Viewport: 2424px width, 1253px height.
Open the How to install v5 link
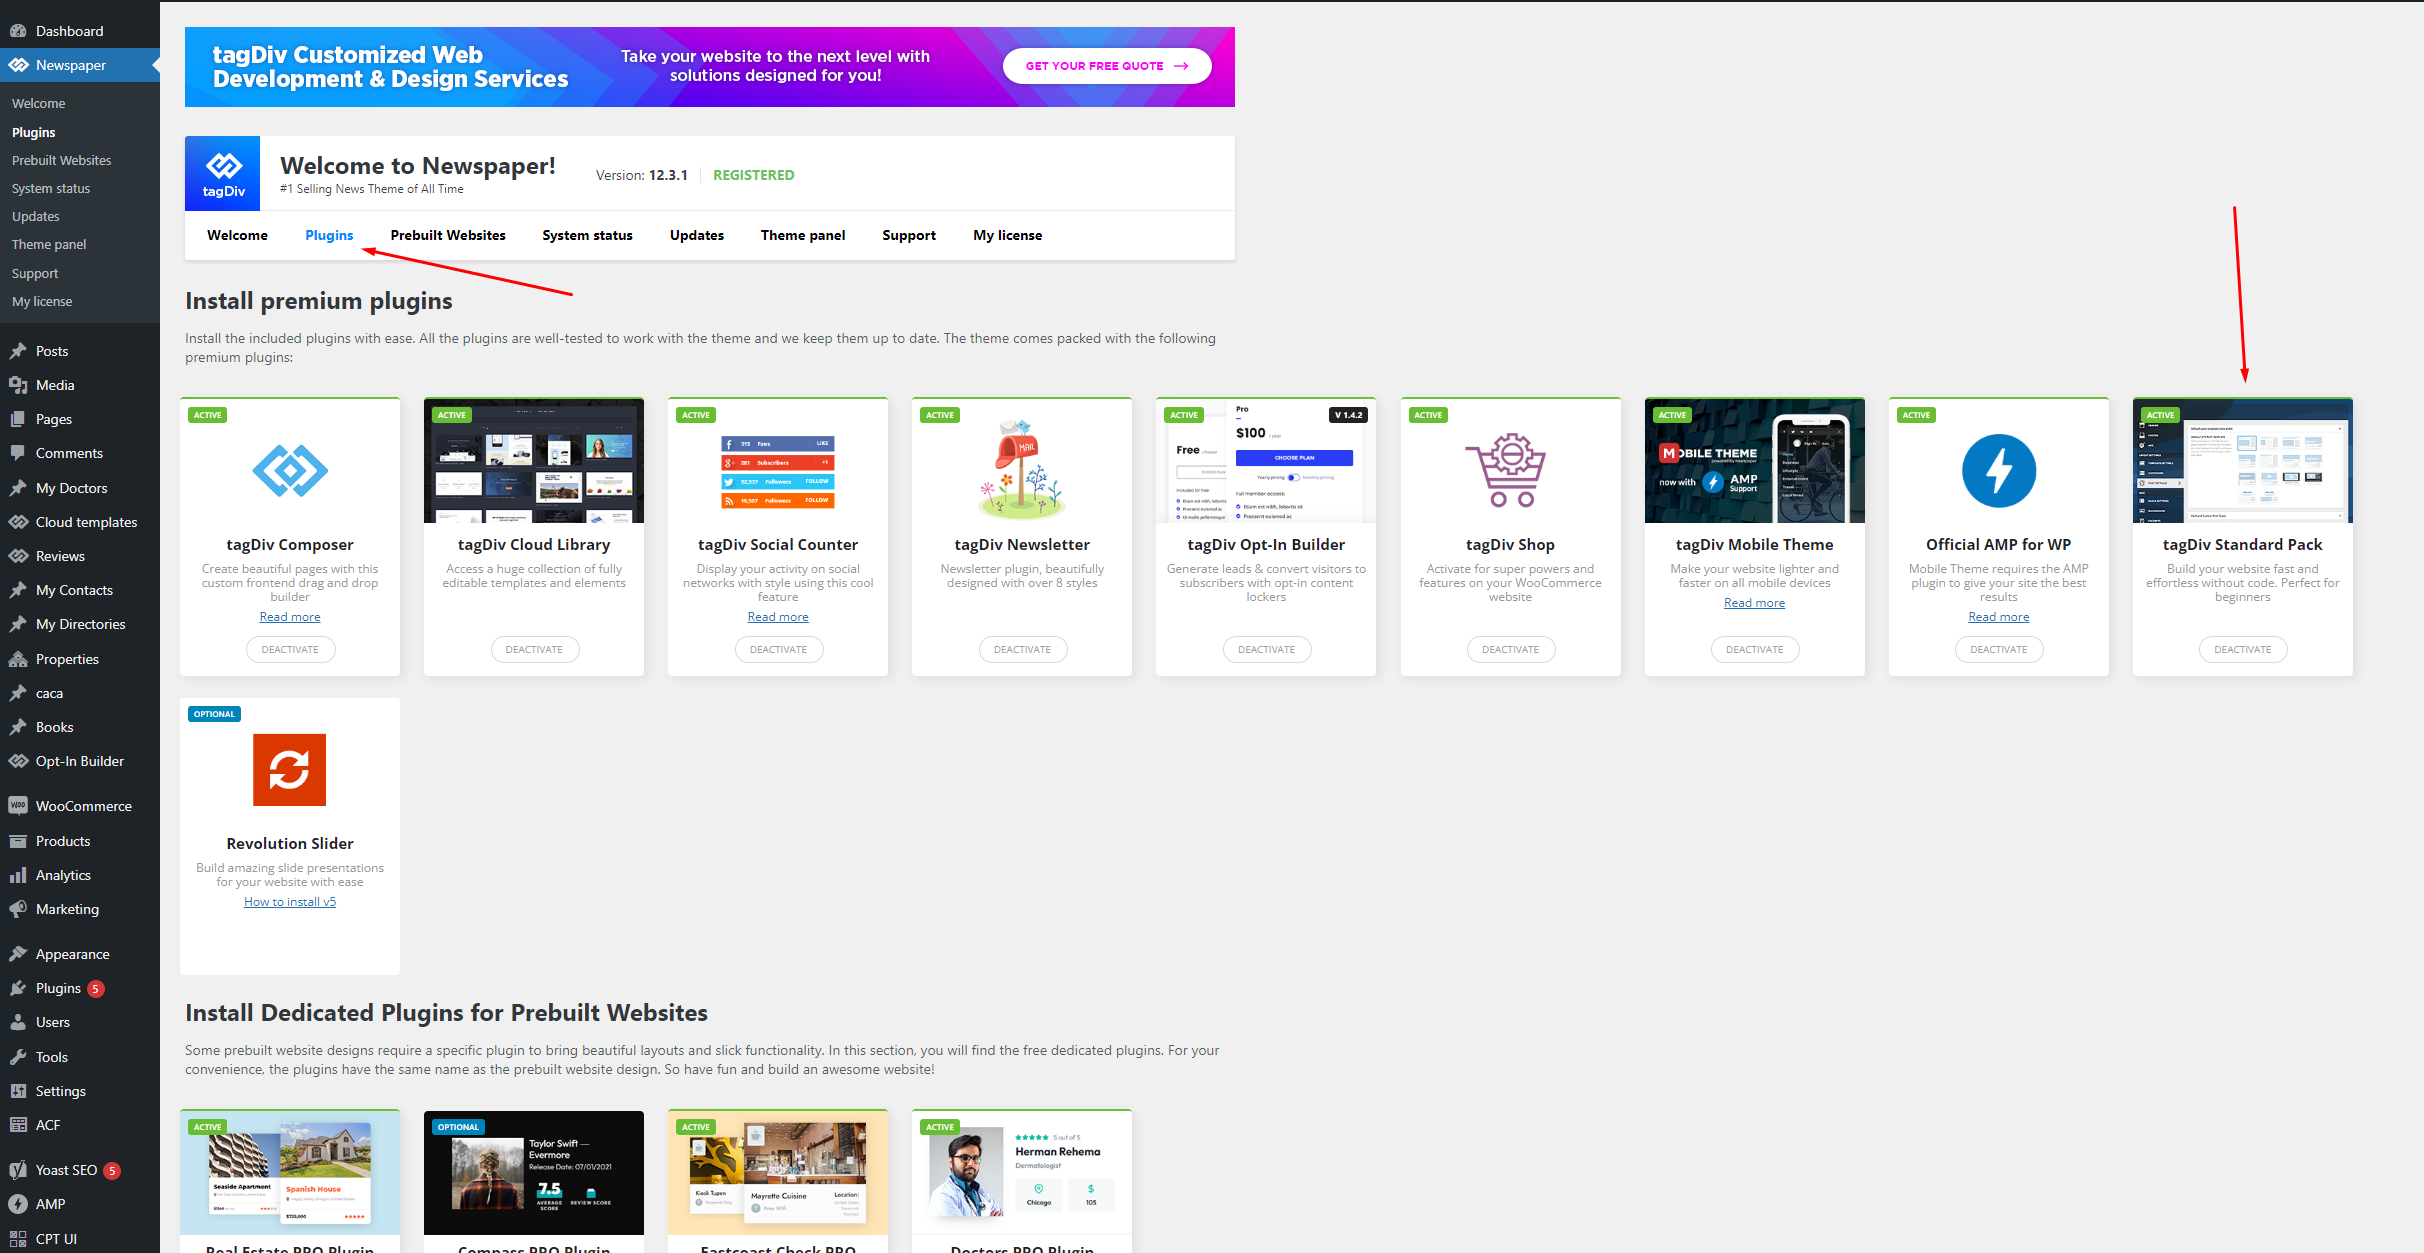290,902
